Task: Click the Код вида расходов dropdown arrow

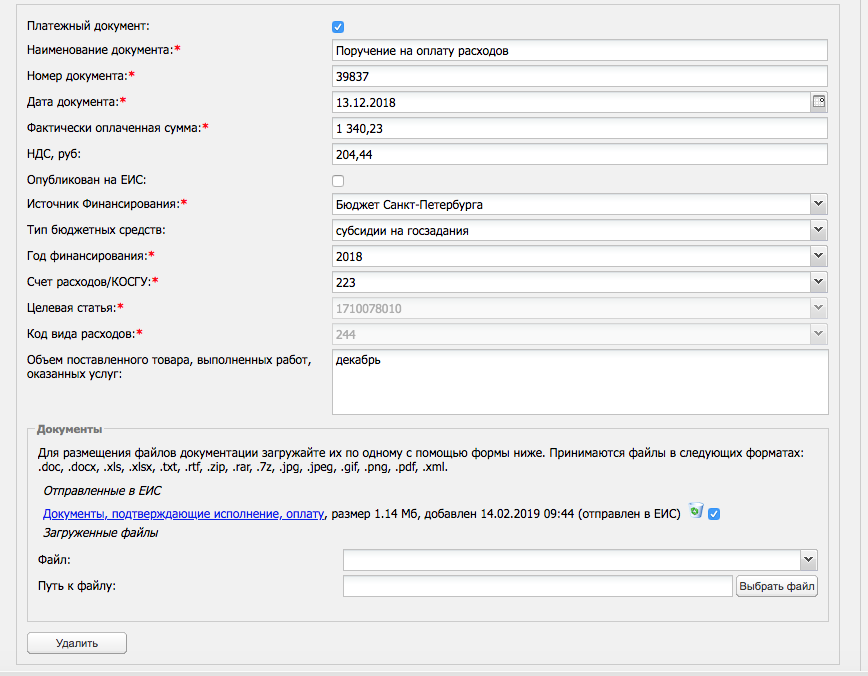Action: 819,334
